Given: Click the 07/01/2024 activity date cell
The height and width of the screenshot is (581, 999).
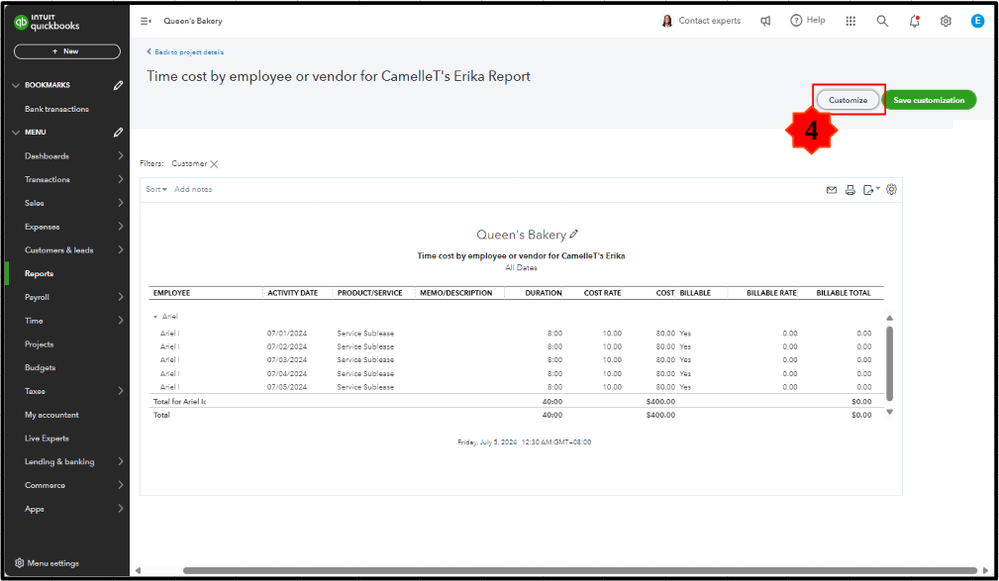Looking at the screenshot, I should tap(287, 333).
